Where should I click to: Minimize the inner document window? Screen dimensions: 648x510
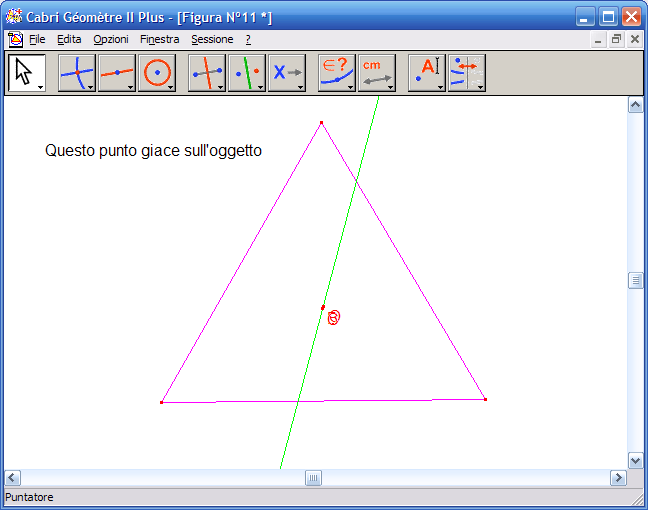click(x=598, y=39)
